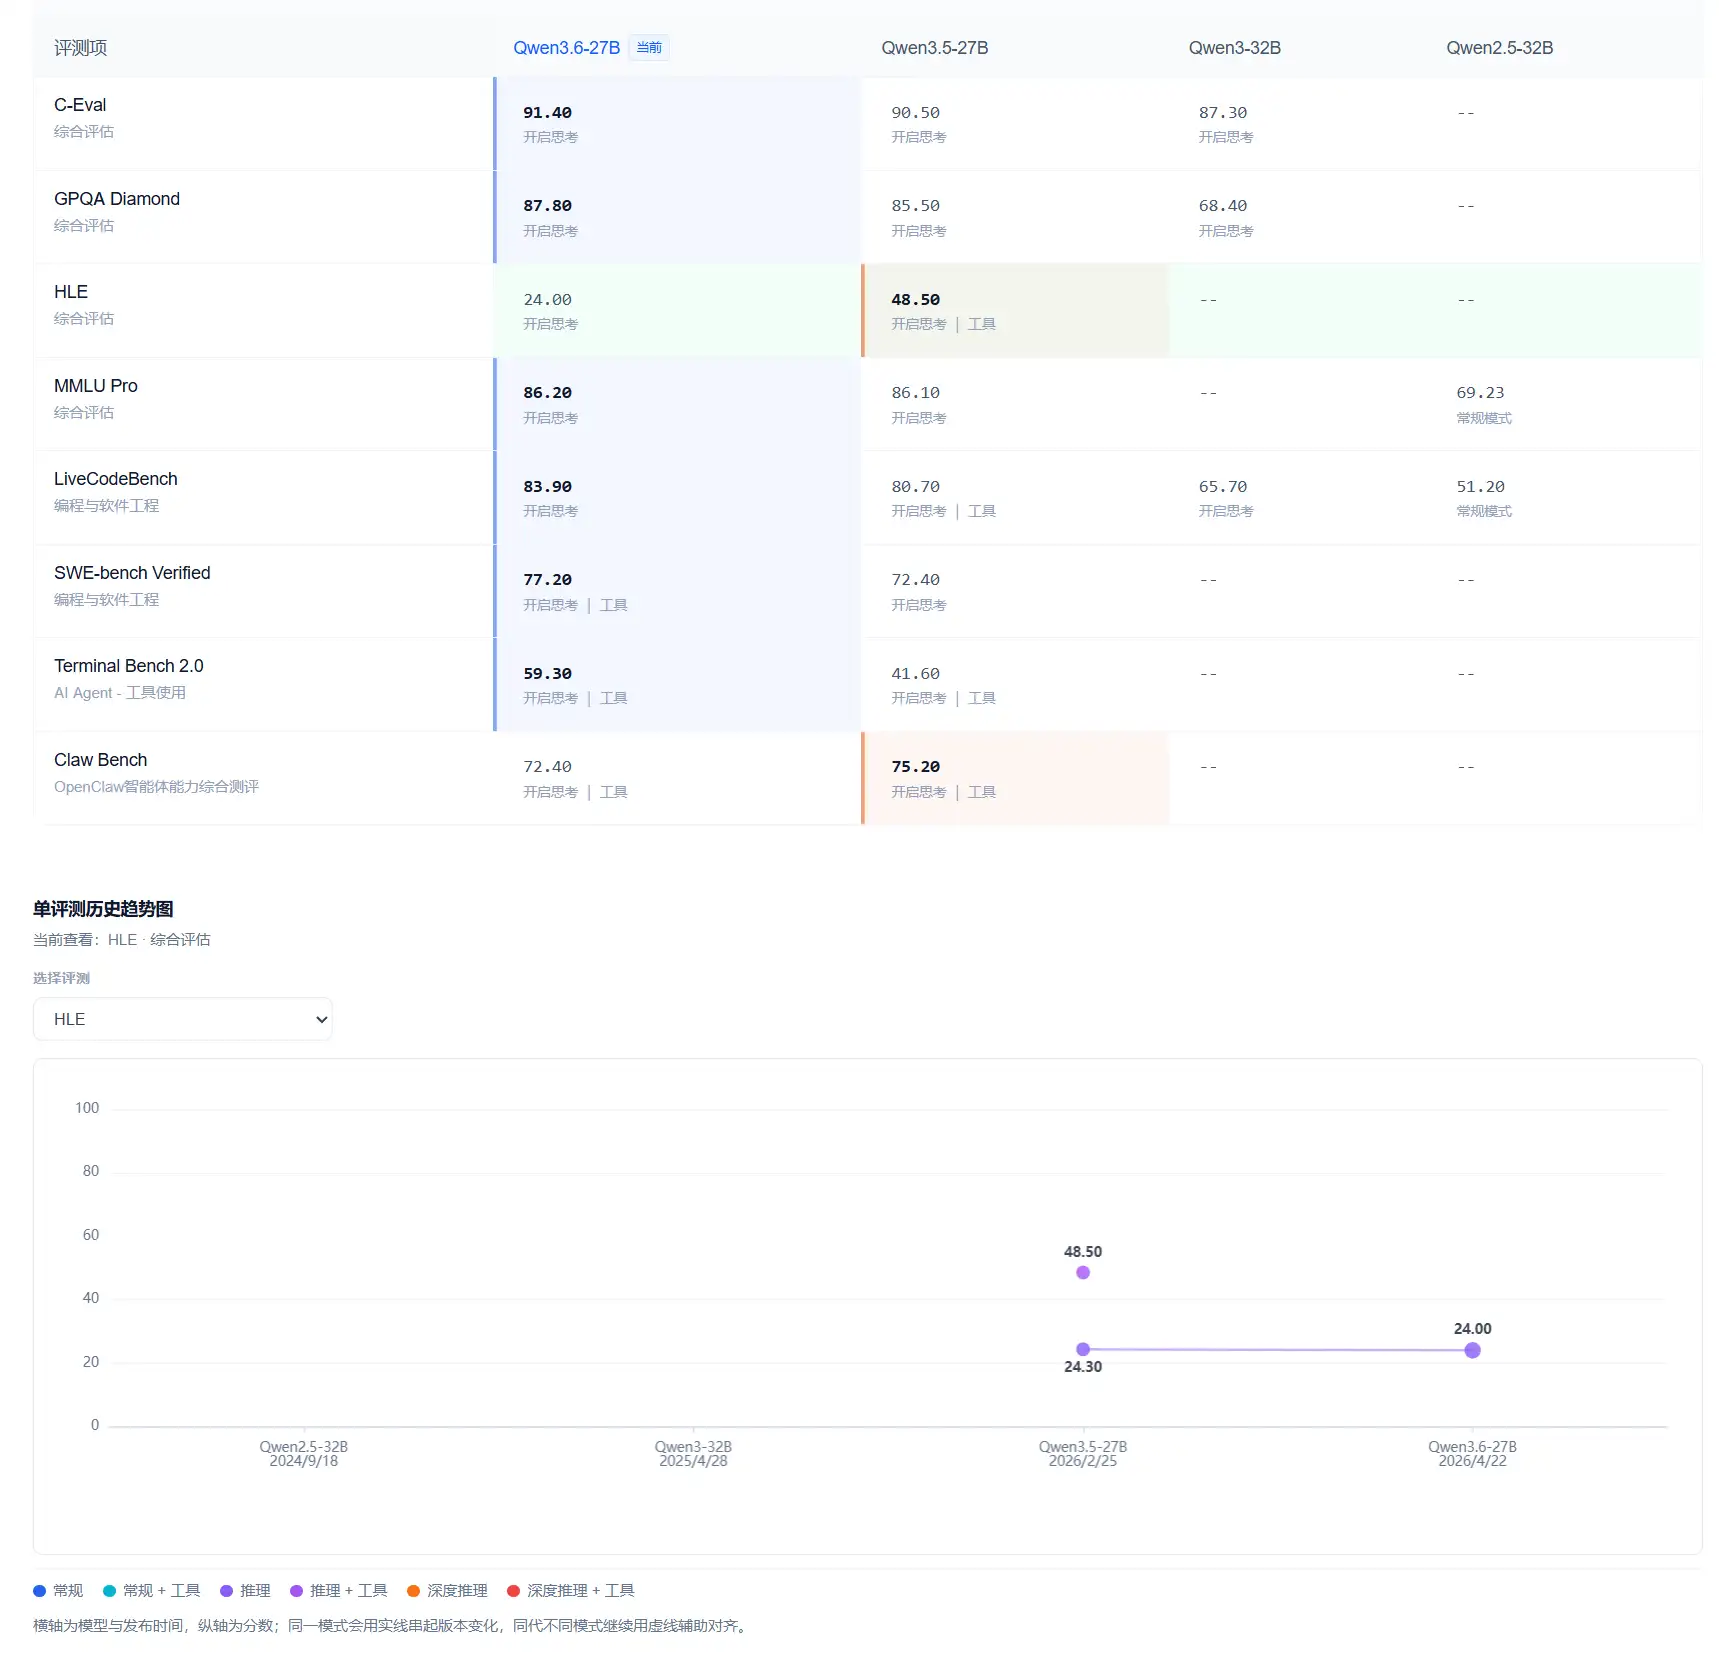Toggle the 常规 + 工具 legend item

(x=152, y=1591)
